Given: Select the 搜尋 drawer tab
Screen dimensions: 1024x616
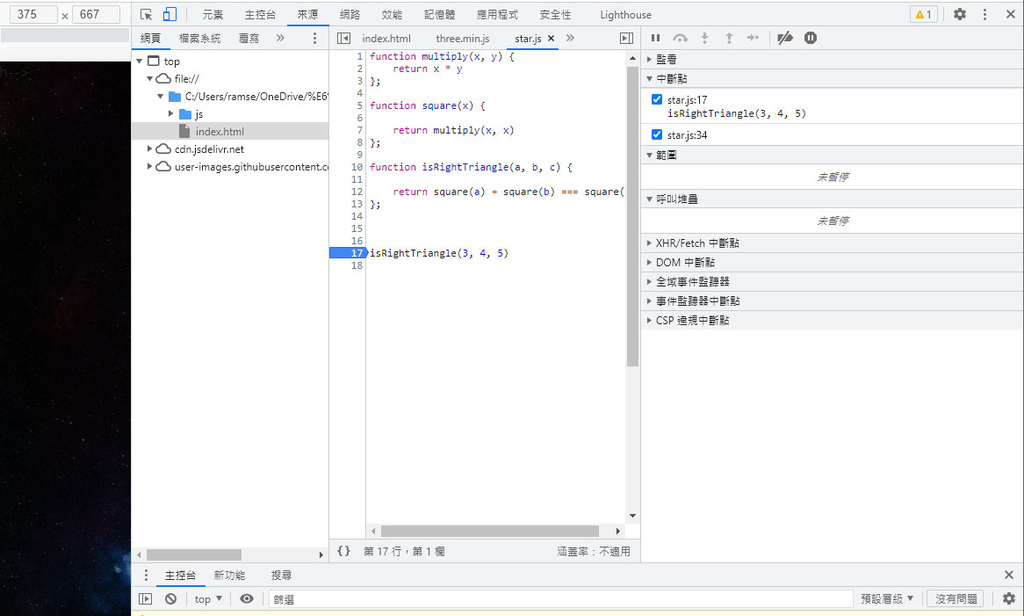Looking at the screenshot, I should coord(281,575).
